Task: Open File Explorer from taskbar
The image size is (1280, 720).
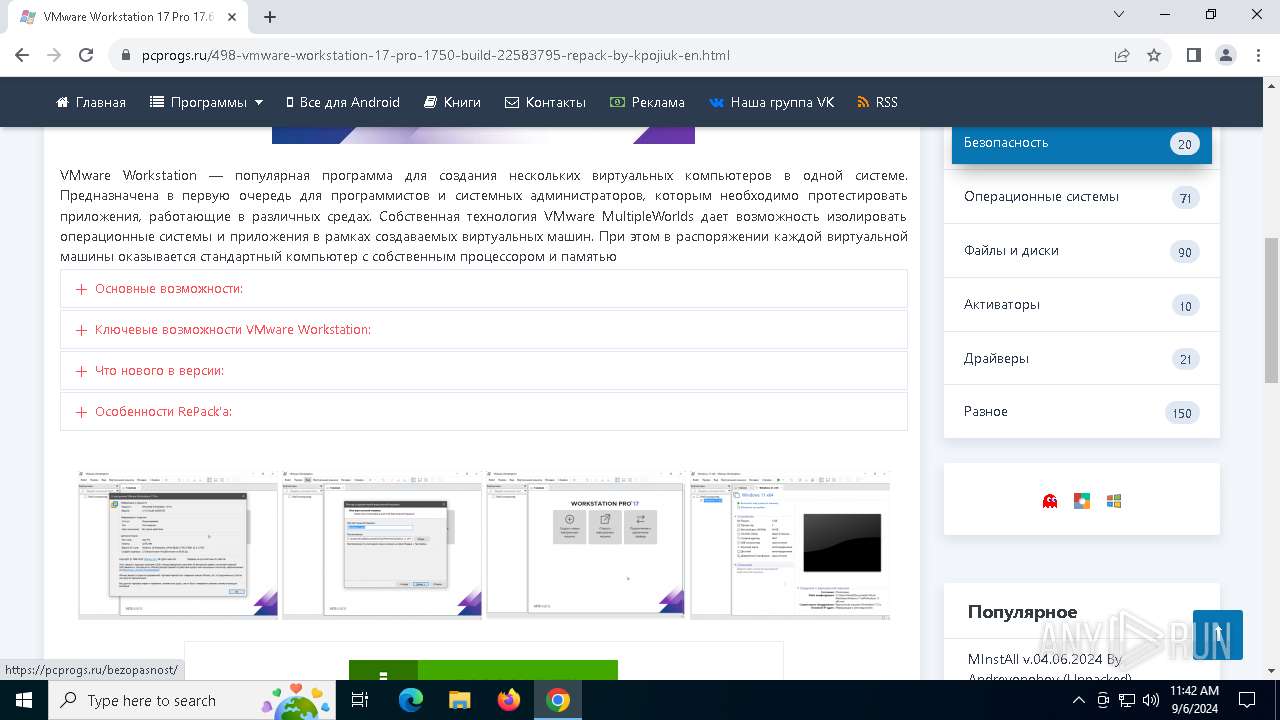Action: (x=460, y=700)
